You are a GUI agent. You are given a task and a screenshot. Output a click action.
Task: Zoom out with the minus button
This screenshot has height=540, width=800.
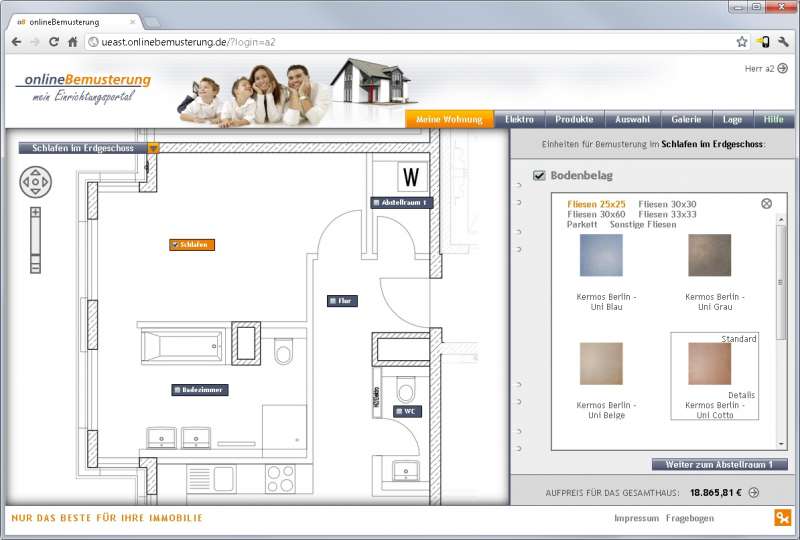(35, 267)
